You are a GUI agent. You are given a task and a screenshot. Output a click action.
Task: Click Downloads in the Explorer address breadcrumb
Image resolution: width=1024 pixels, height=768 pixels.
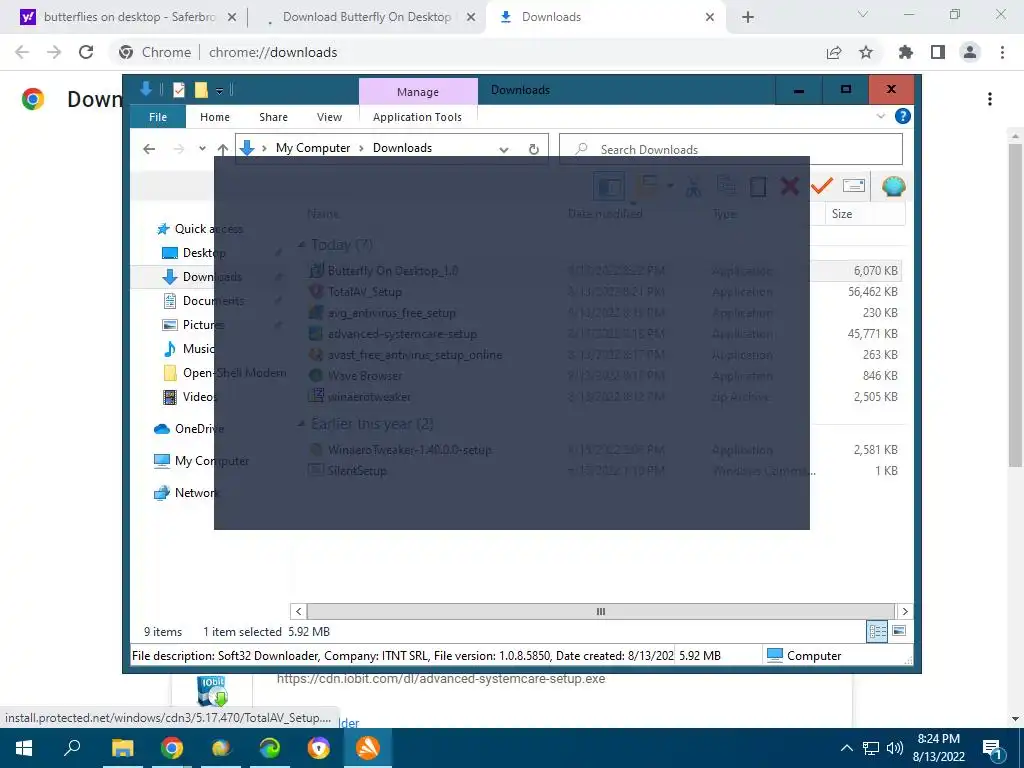tap(402, 148)
